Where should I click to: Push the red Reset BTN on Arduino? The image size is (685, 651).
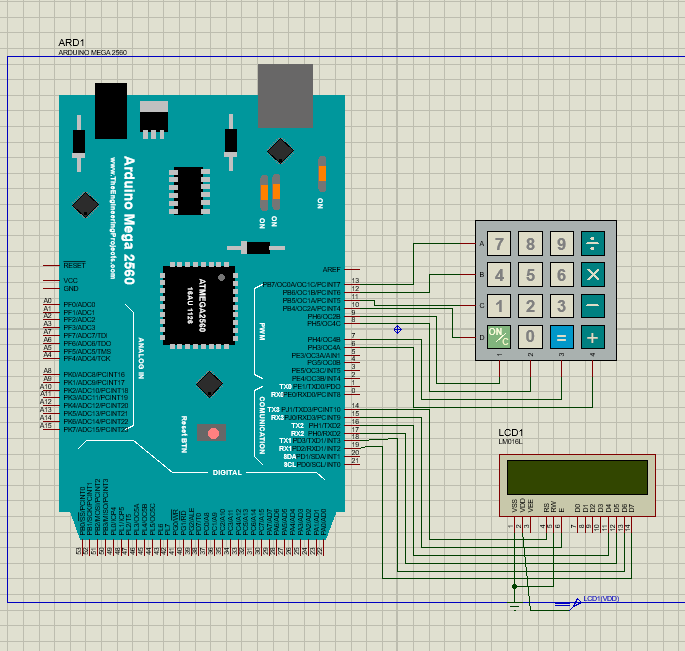(x=213, y=432)
